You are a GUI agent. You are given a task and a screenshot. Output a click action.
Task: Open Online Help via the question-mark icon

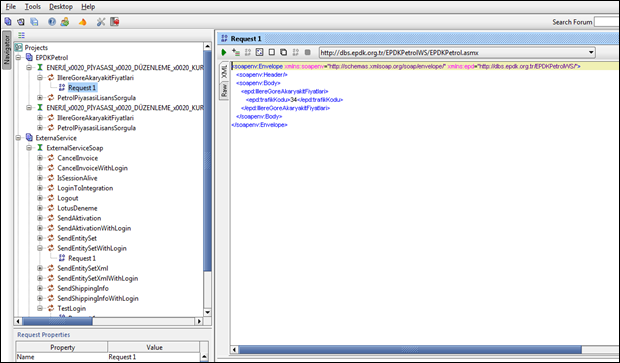pyautogui.click(x=52, y=22)
